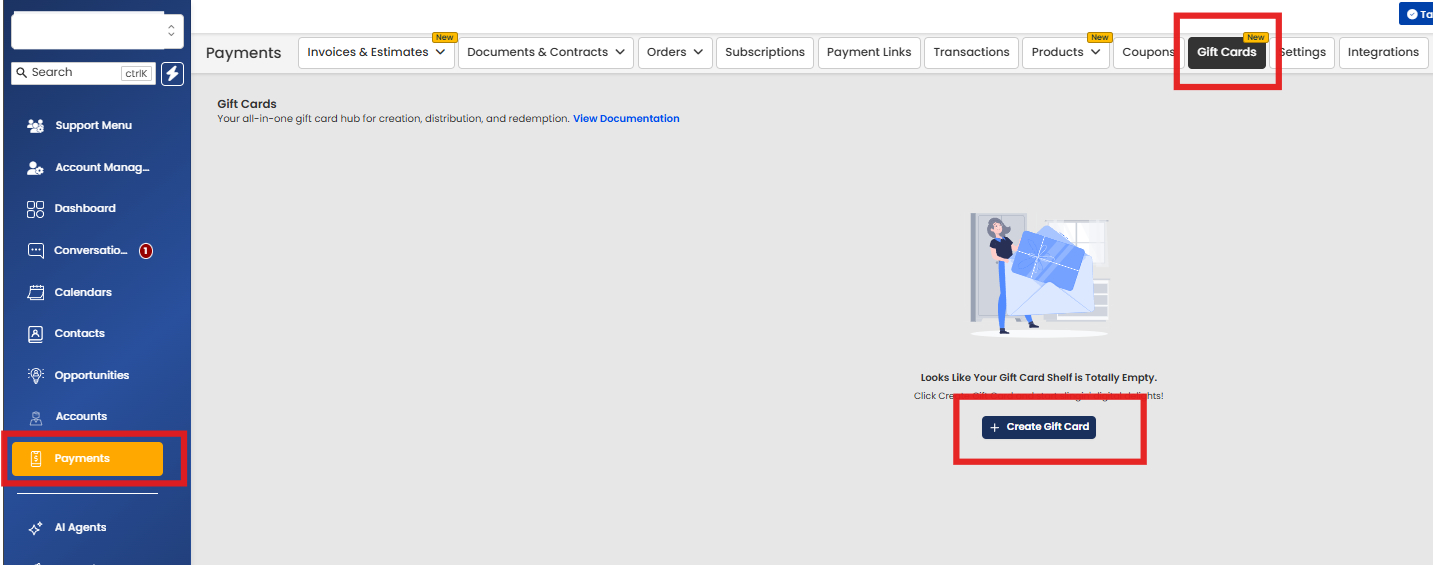Click the lightning bolt quick actions icon

click(172, 73)
